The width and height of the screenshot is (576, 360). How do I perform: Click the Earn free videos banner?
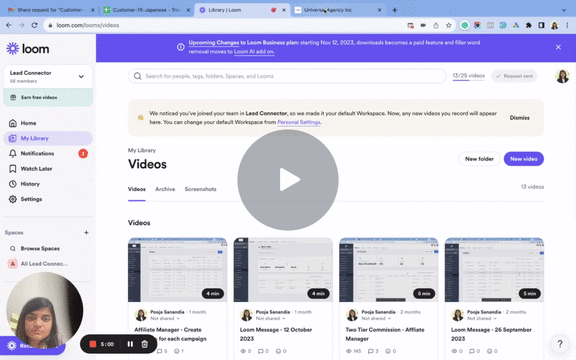pos(48,97)
